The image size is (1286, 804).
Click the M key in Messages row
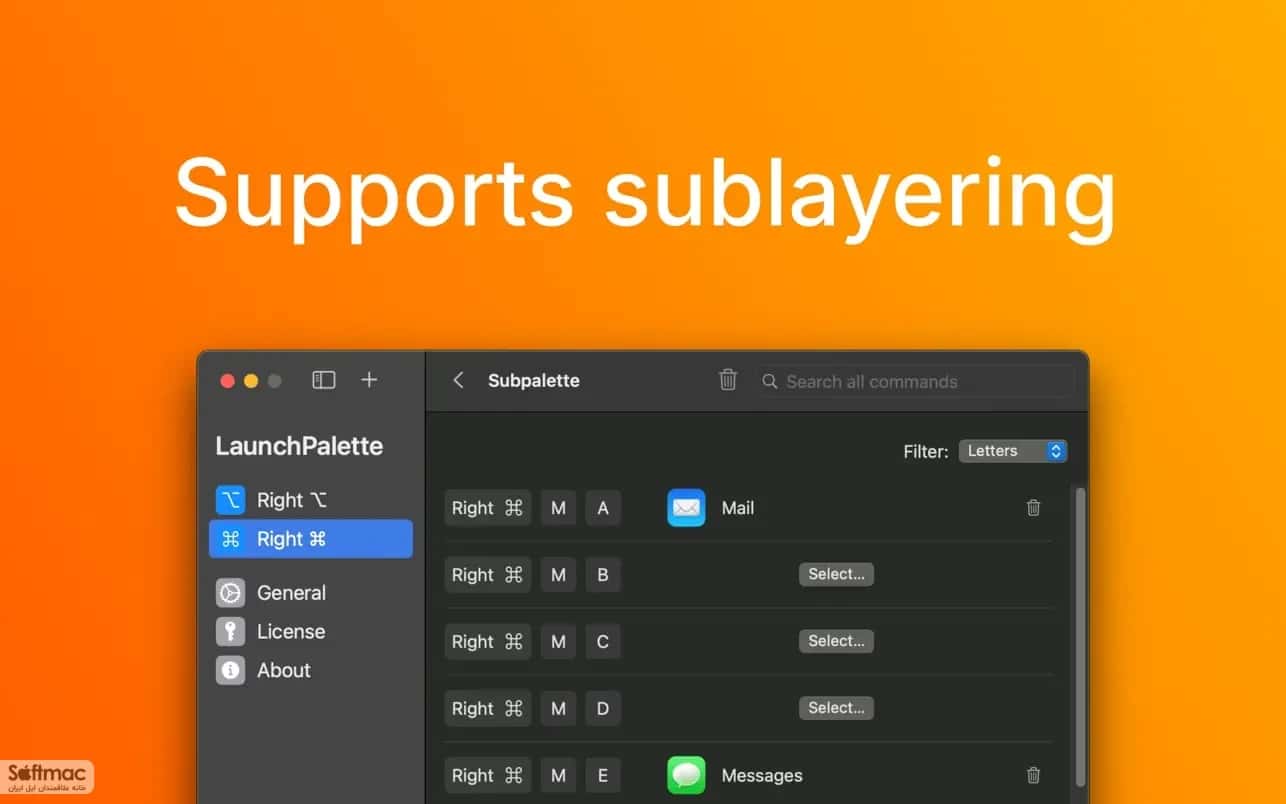click(559, 776)
